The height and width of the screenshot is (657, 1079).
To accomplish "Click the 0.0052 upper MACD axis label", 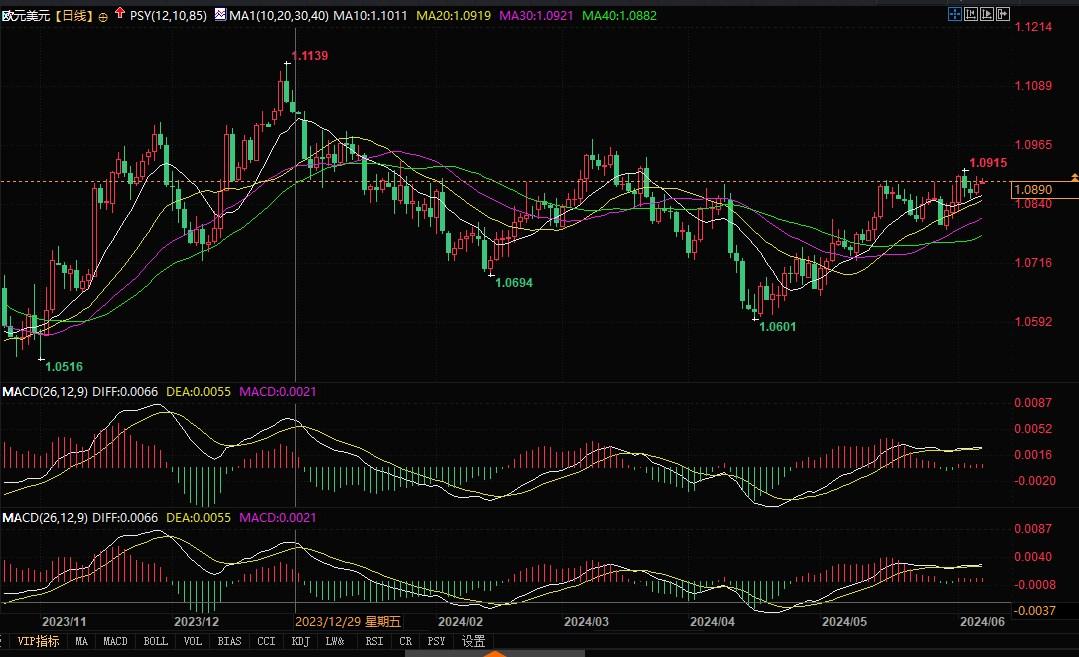I will click(1034, 429).
